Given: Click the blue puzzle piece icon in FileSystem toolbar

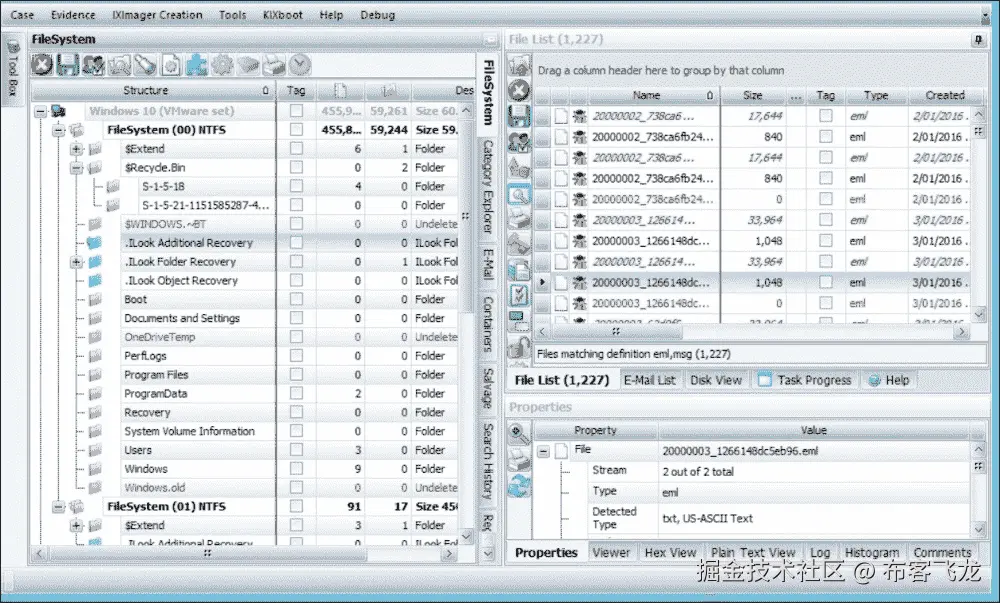Looking at the screenshot, I should pyautogui.click(x=196, y=65).
